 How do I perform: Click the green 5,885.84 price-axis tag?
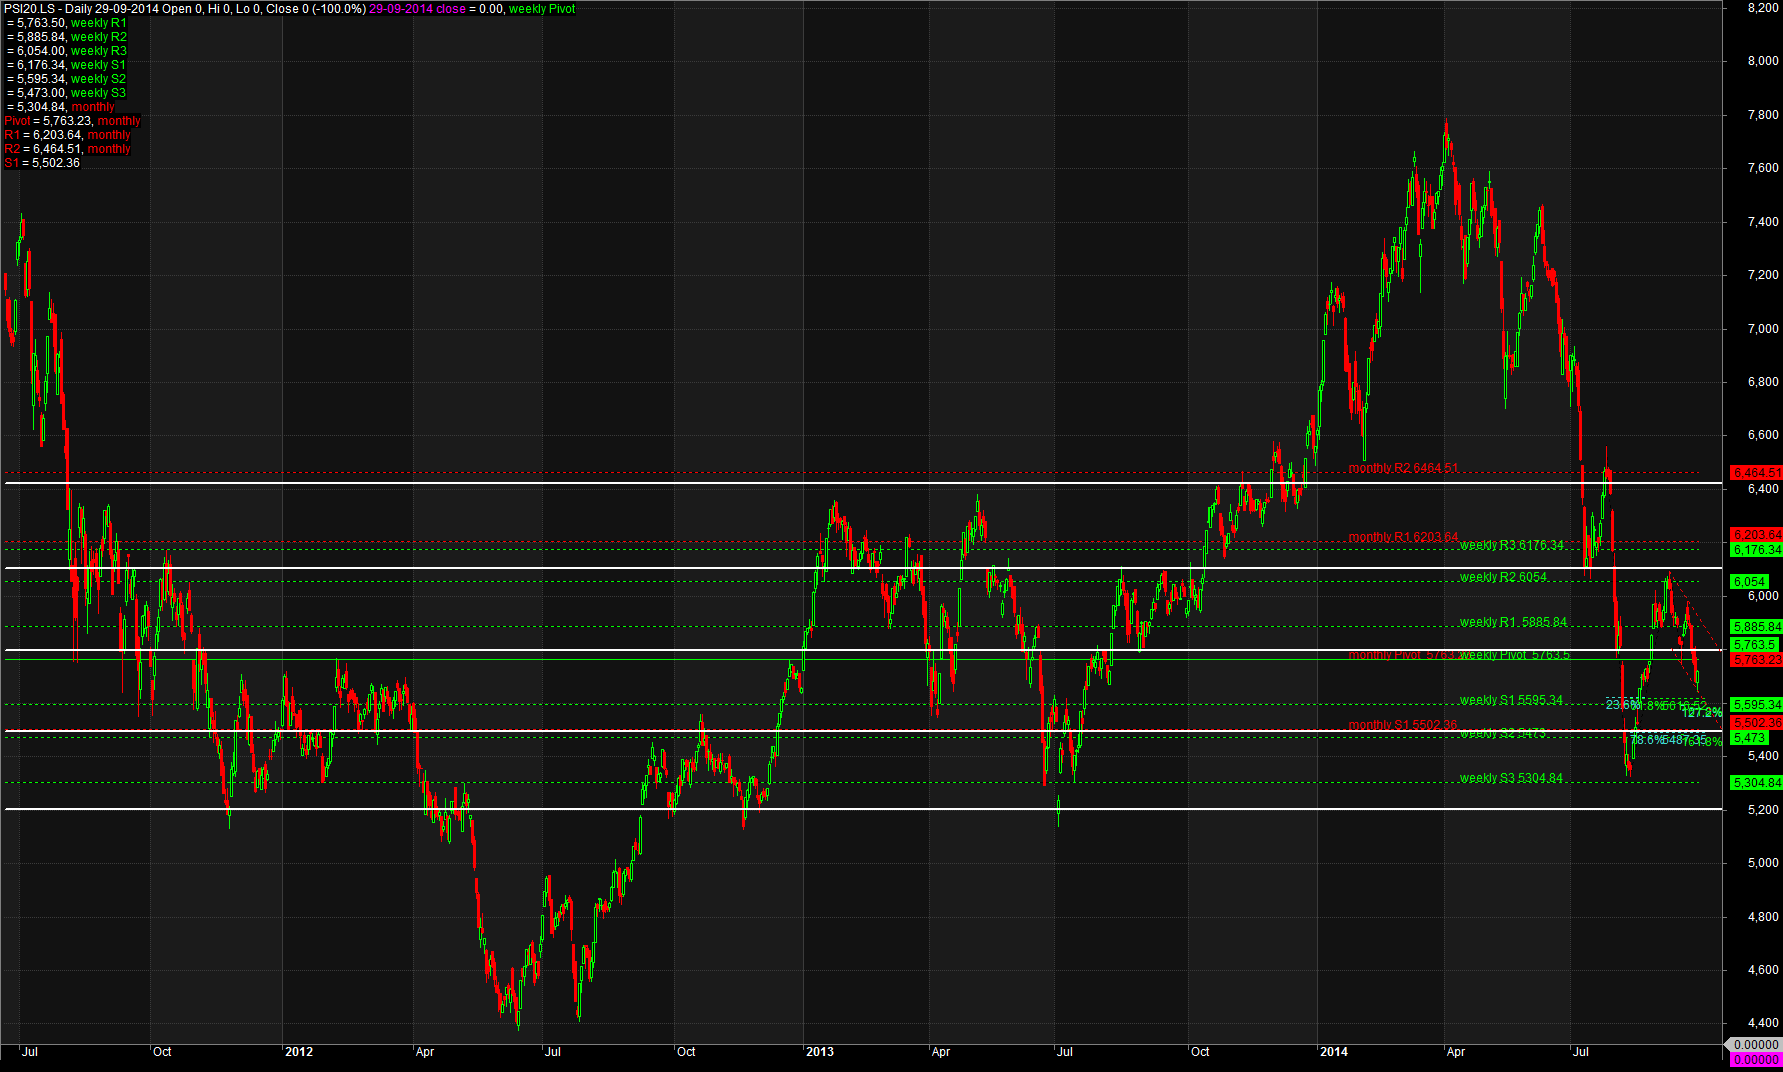click(x=1757, y=627)
